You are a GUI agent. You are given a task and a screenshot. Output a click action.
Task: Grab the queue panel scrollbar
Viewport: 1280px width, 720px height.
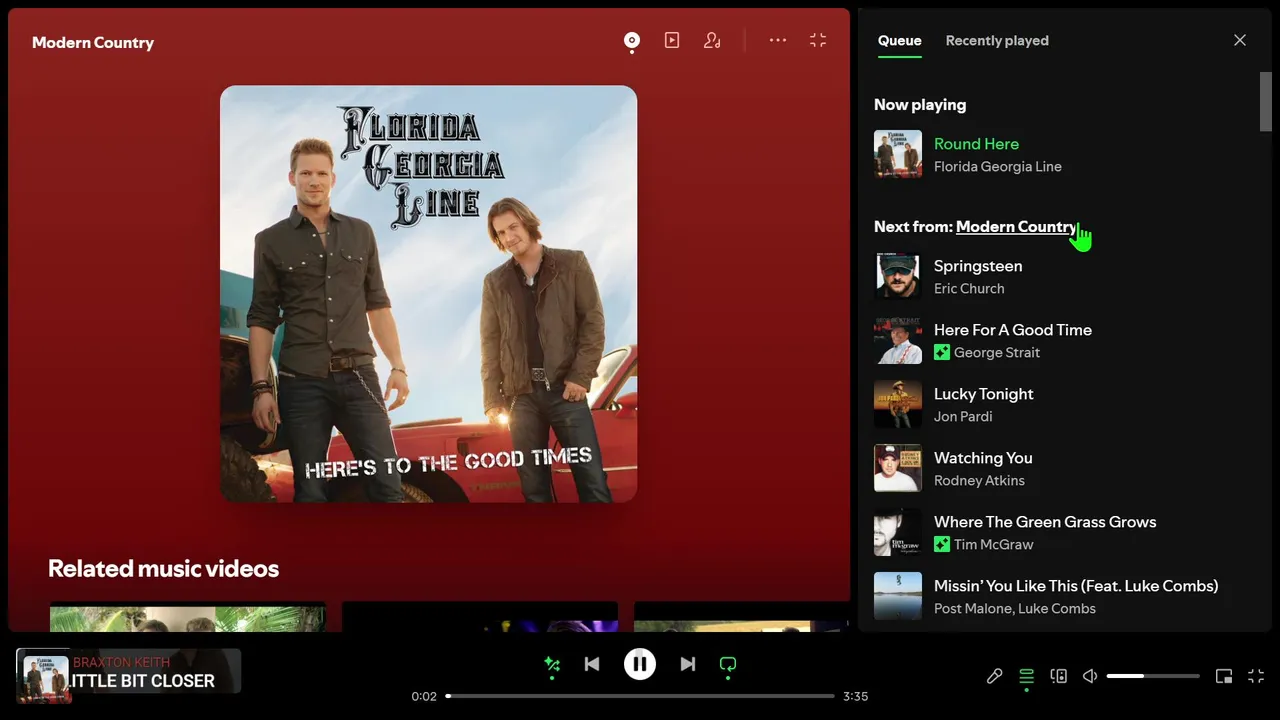[x=1266, y=101]
